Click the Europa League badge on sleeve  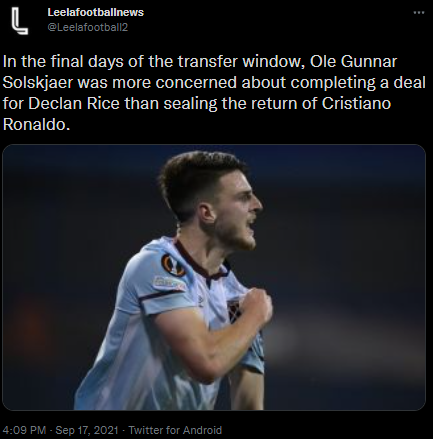[x=173, y=265]
